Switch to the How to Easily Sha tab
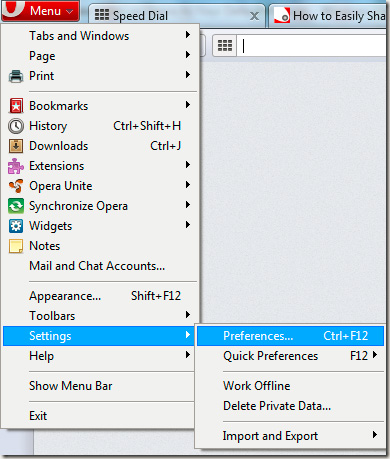 329,15
